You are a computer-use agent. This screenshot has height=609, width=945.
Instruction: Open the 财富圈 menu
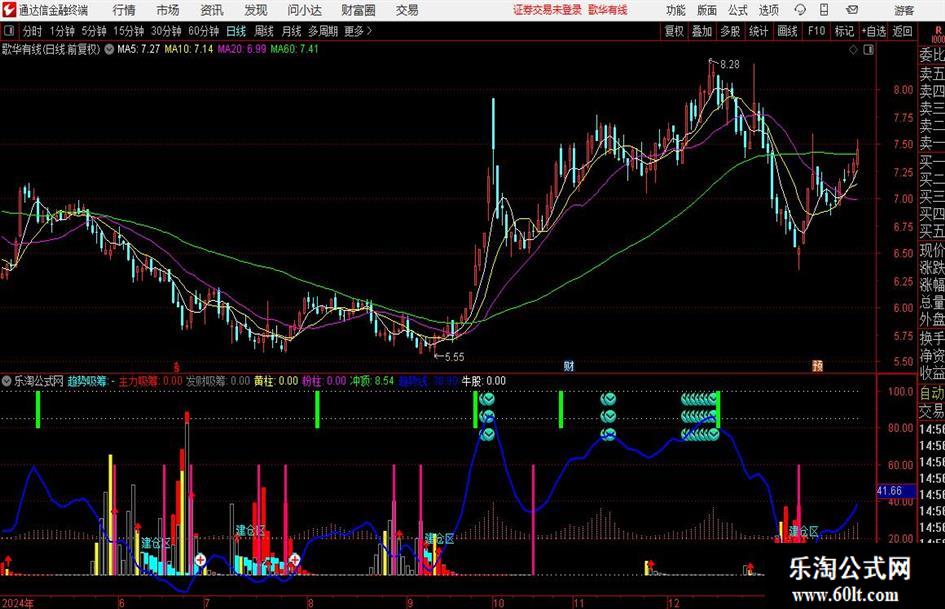(x=358, y=10)
